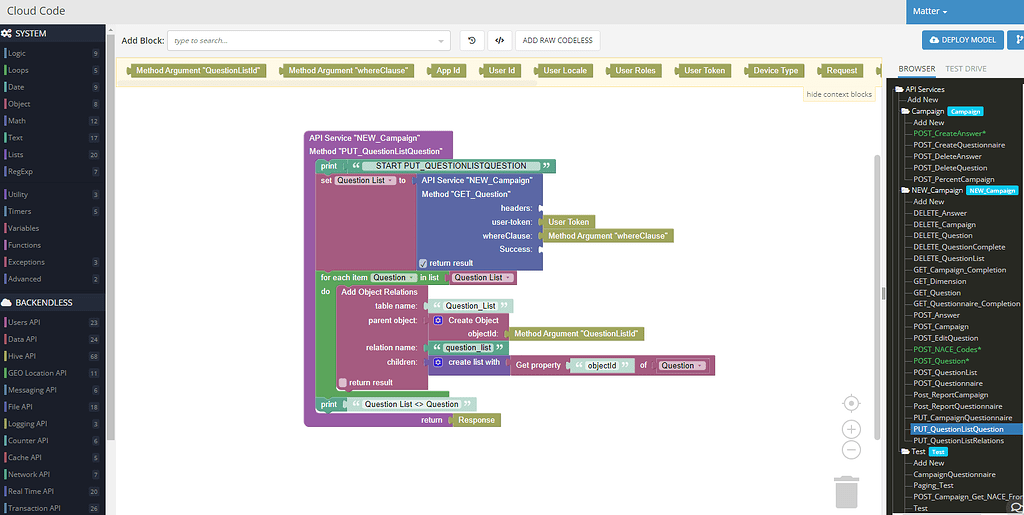
Task: Click the gear icon on Create Object block
Action: 438,320
